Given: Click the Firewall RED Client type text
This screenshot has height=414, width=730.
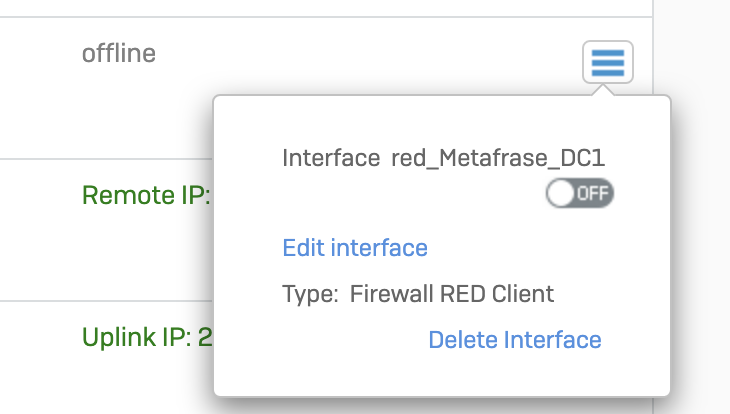Looking at the screenshot, I should point(452,294).
